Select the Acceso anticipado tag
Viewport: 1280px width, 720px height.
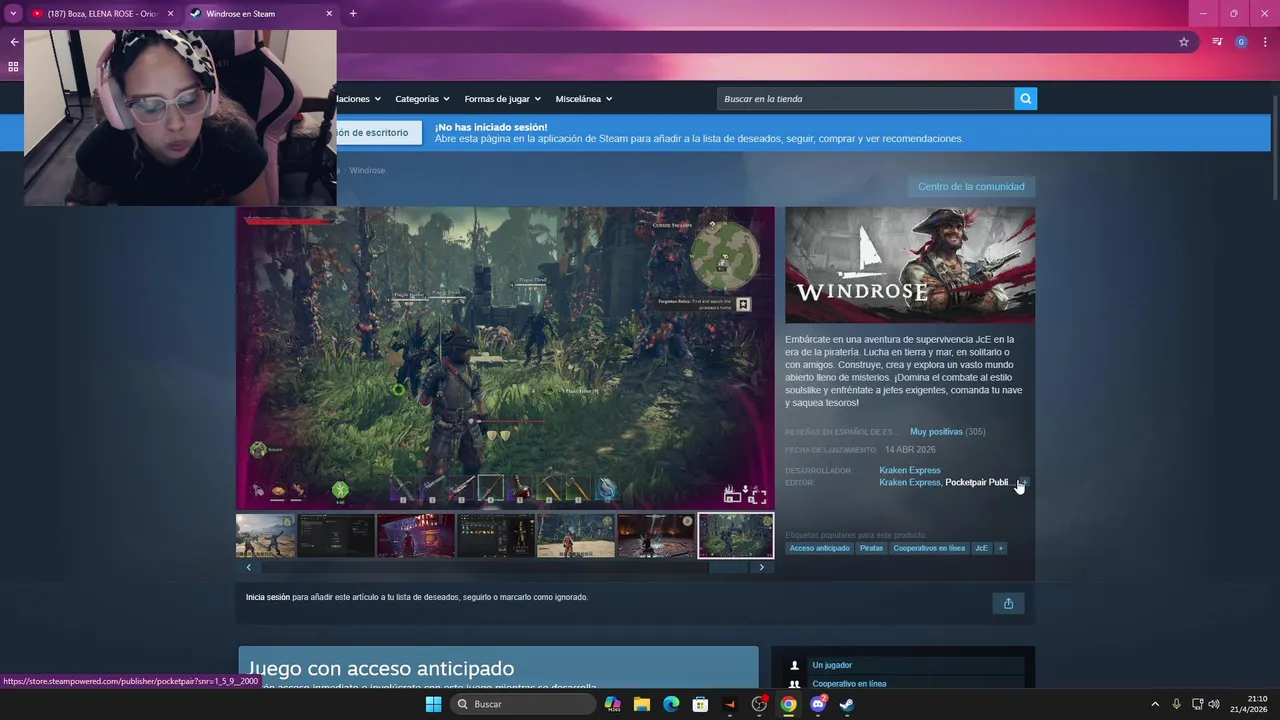[x=819, y=548]
